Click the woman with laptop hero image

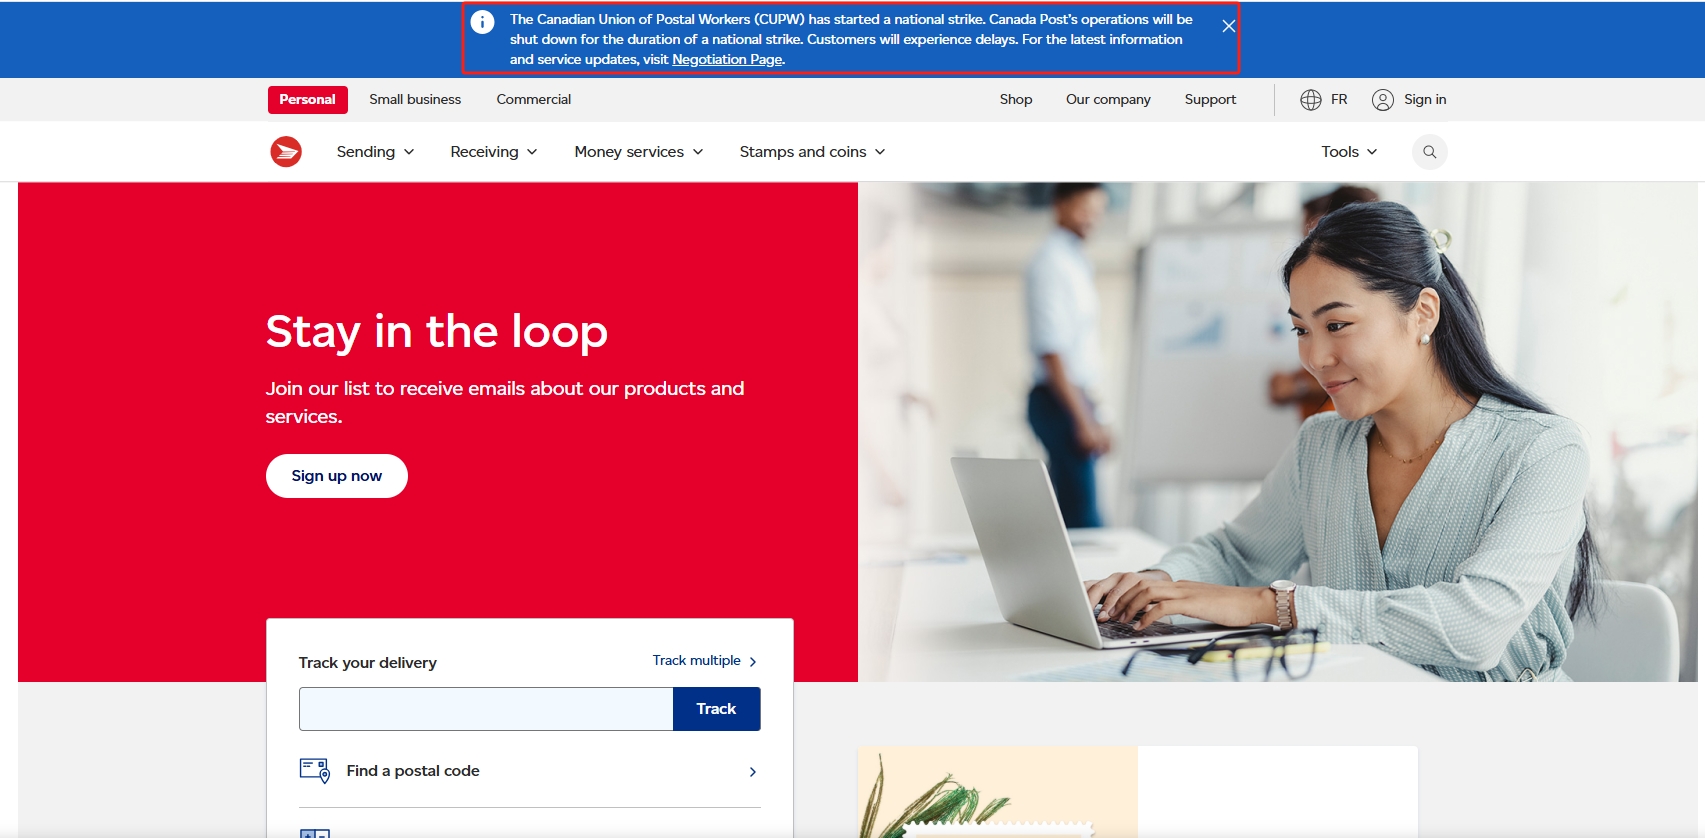tap(1278, 432)
